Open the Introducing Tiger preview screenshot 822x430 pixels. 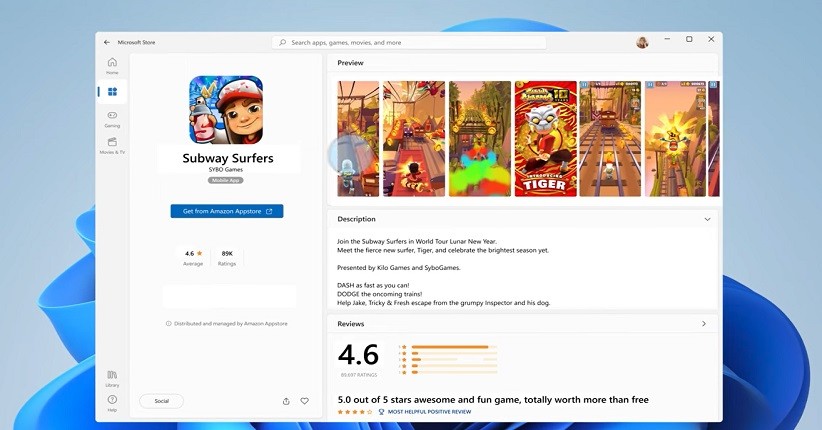pyautogui.click(x=546, y=139)
